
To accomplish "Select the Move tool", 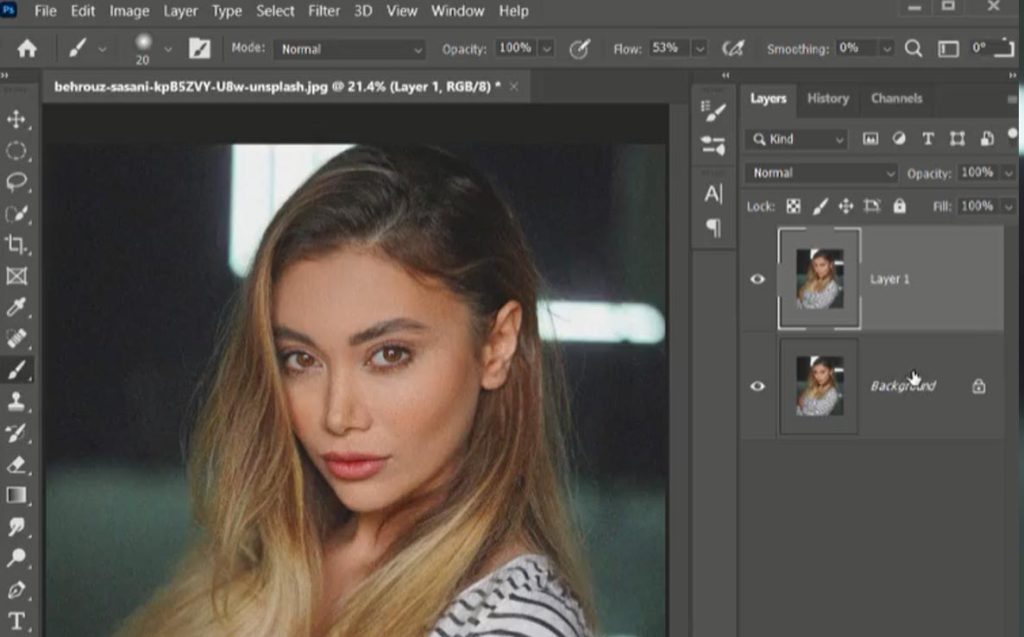I will pyautogui.click(x=17, y=120).
